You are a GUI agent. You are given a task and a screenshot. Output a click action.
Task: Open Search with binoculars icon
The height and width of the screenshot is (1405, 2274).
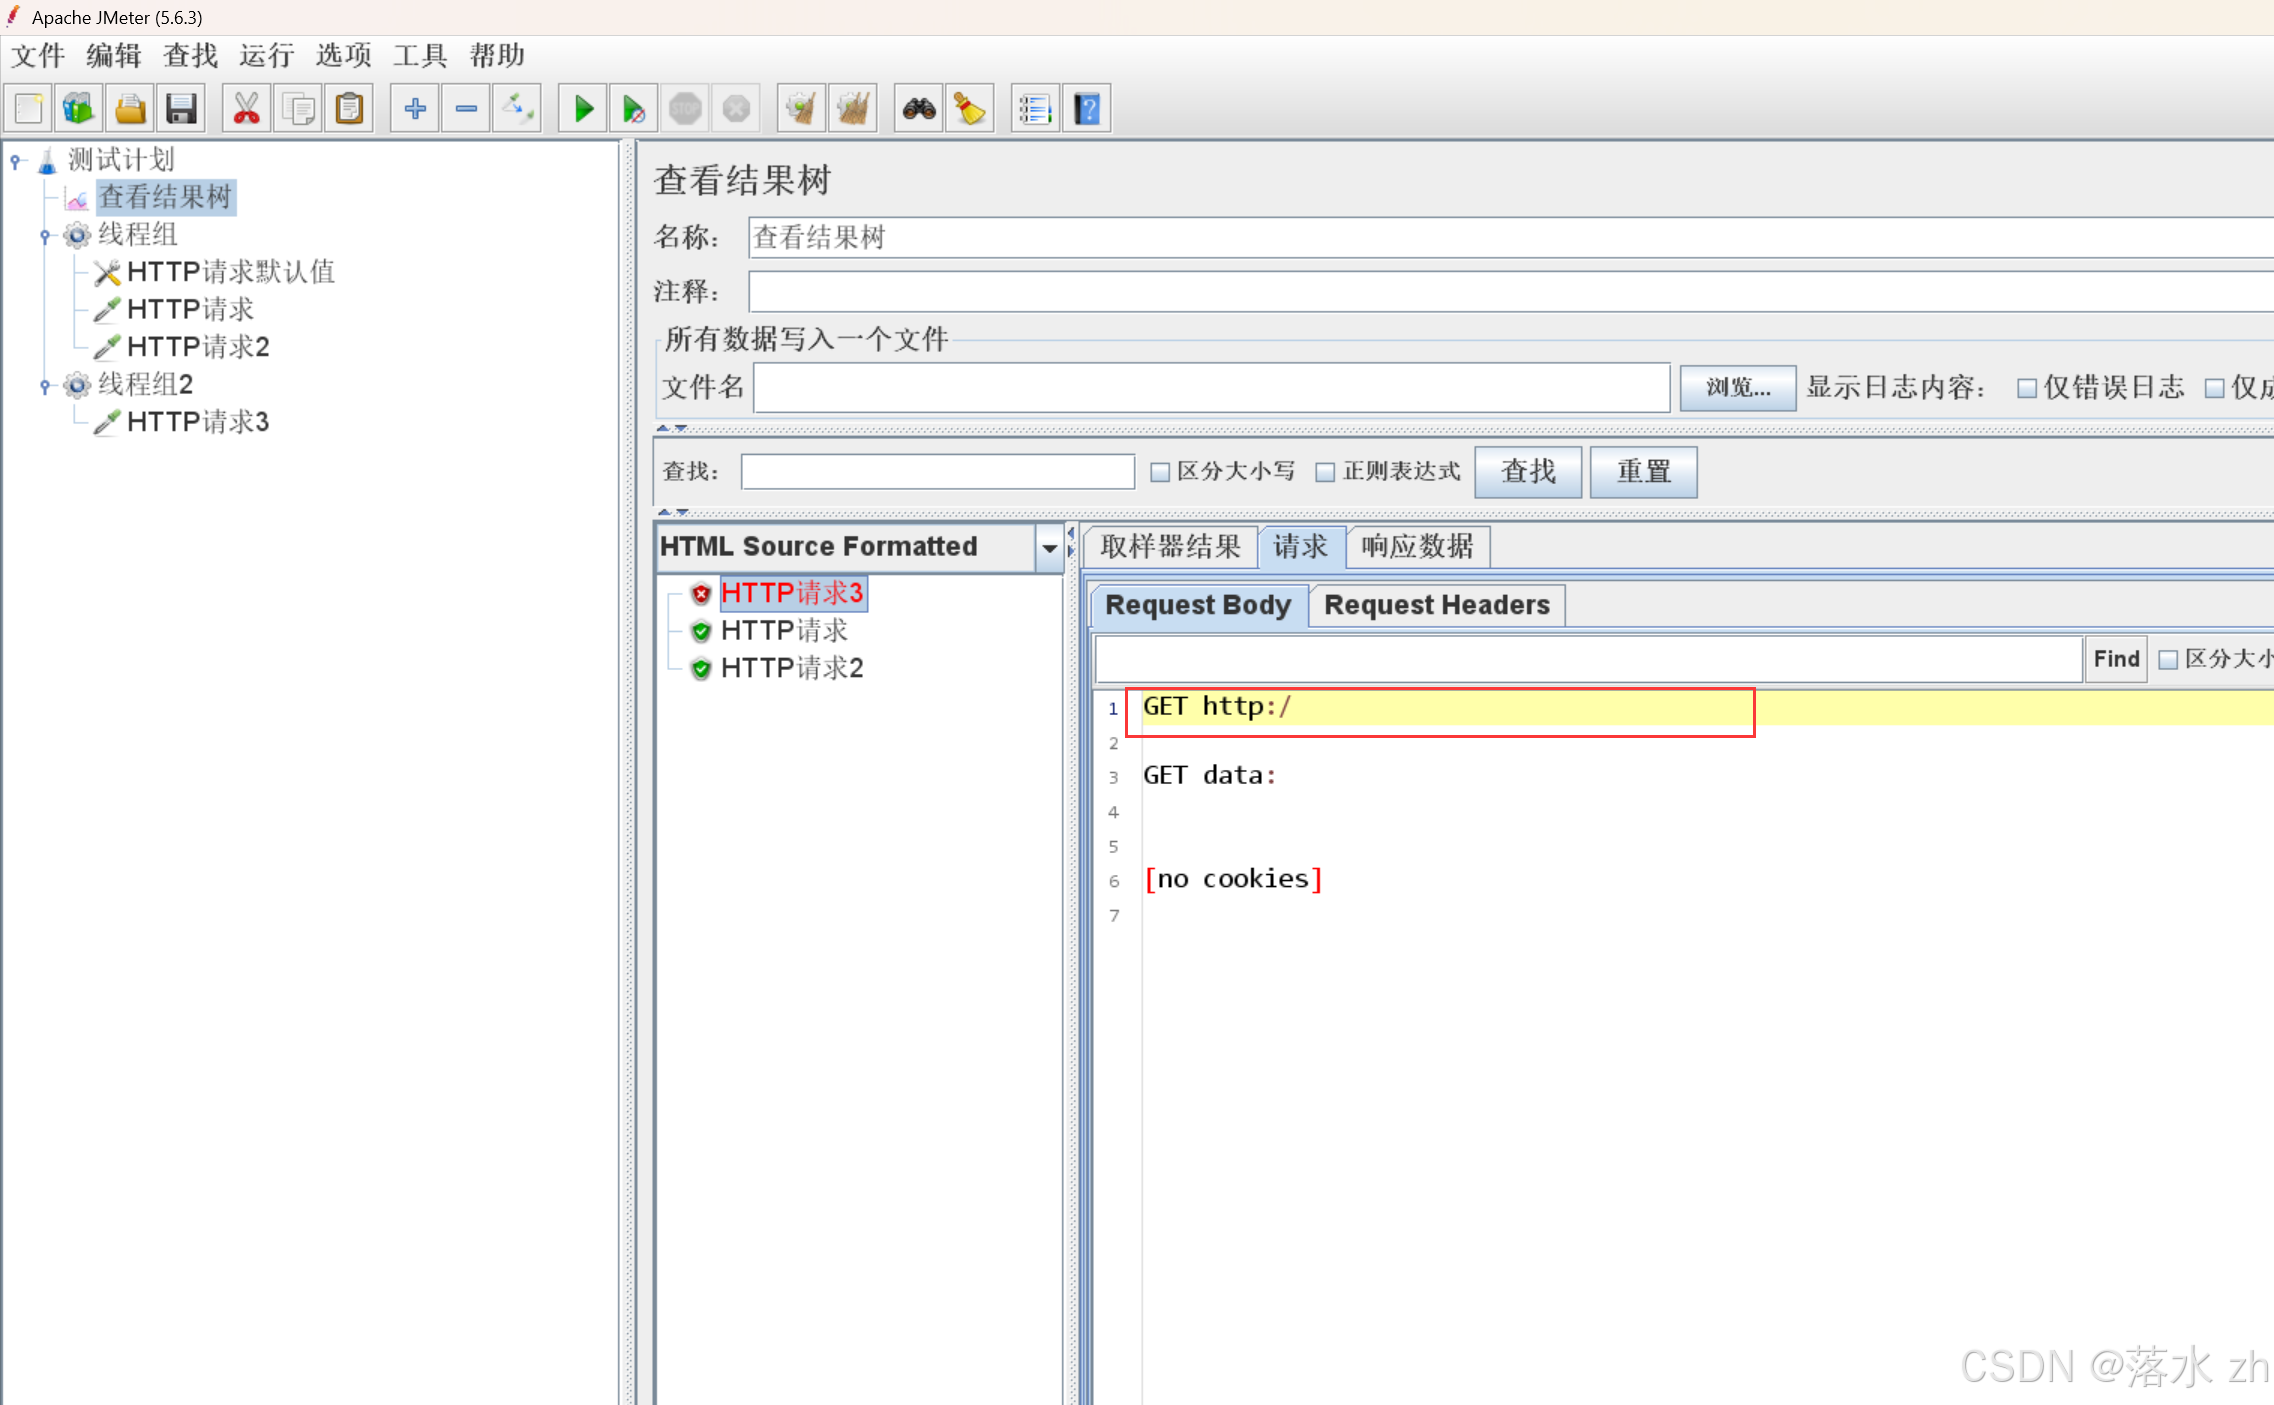click(x=919, y=108)
